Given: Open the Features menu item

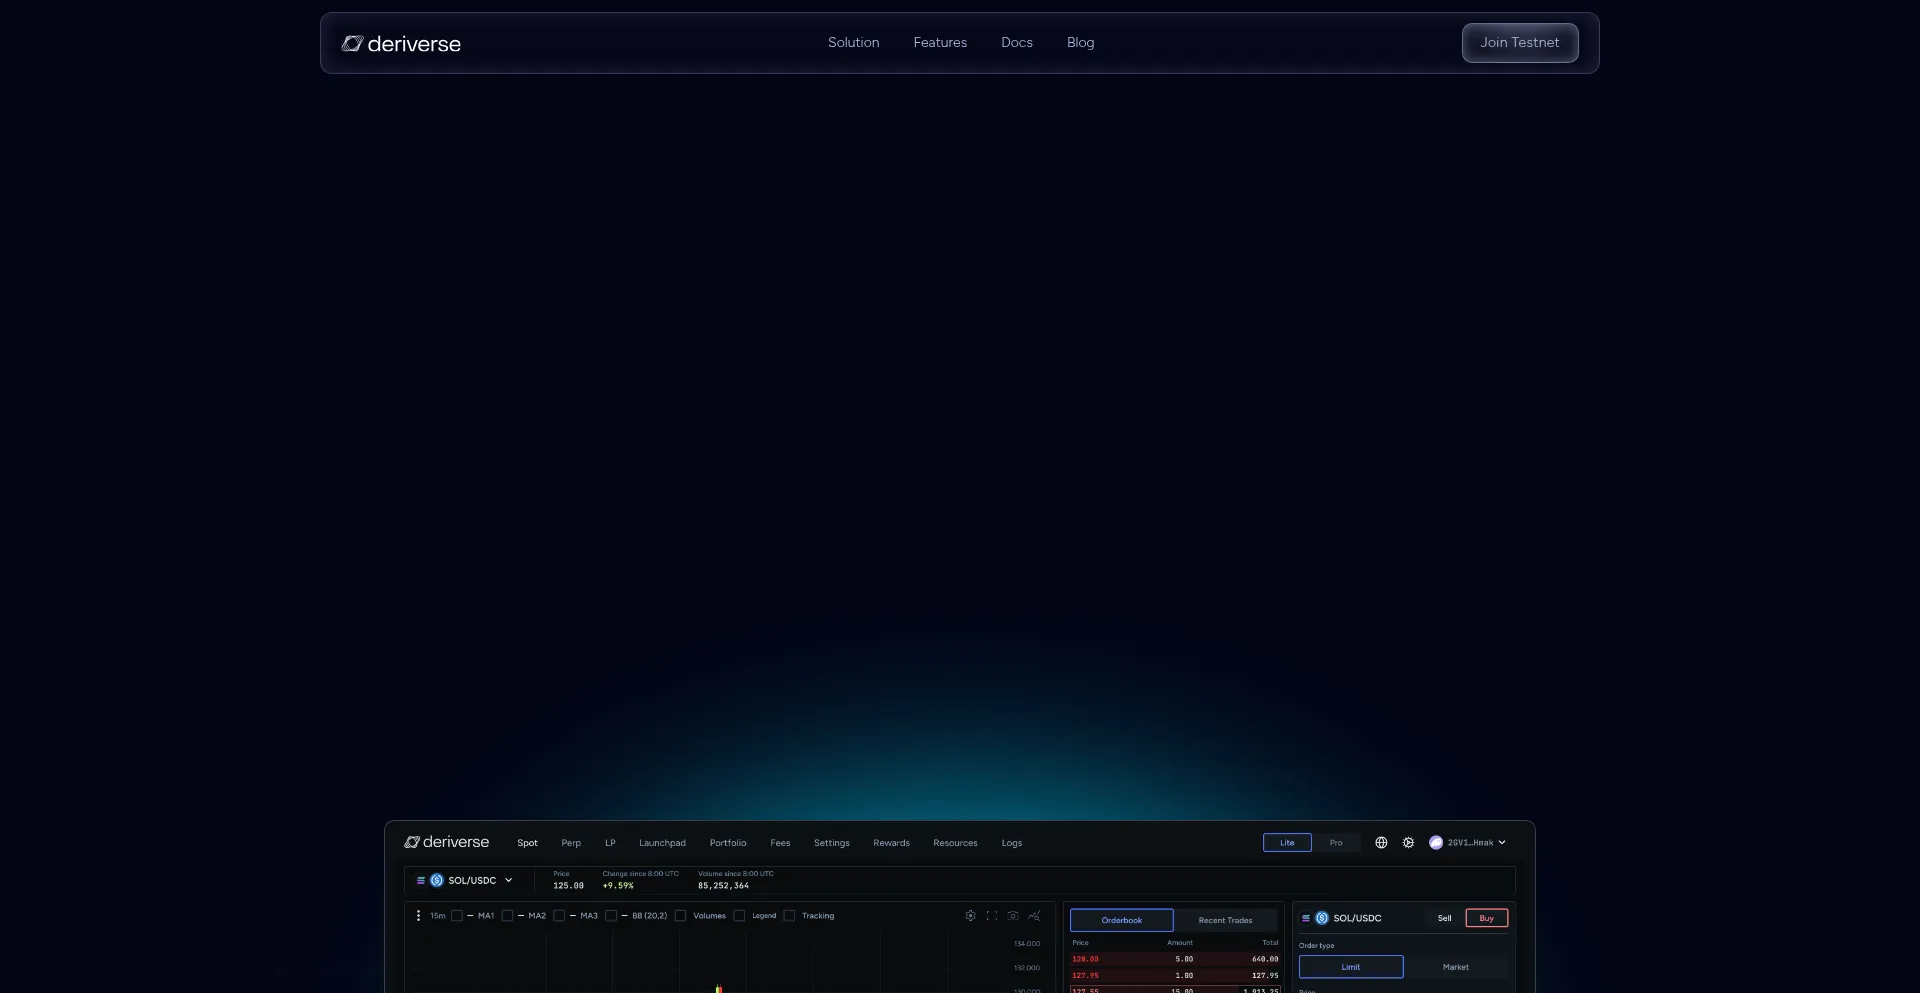Looking at the screenshot, I should pyautogui.click(x=940, y=43).
